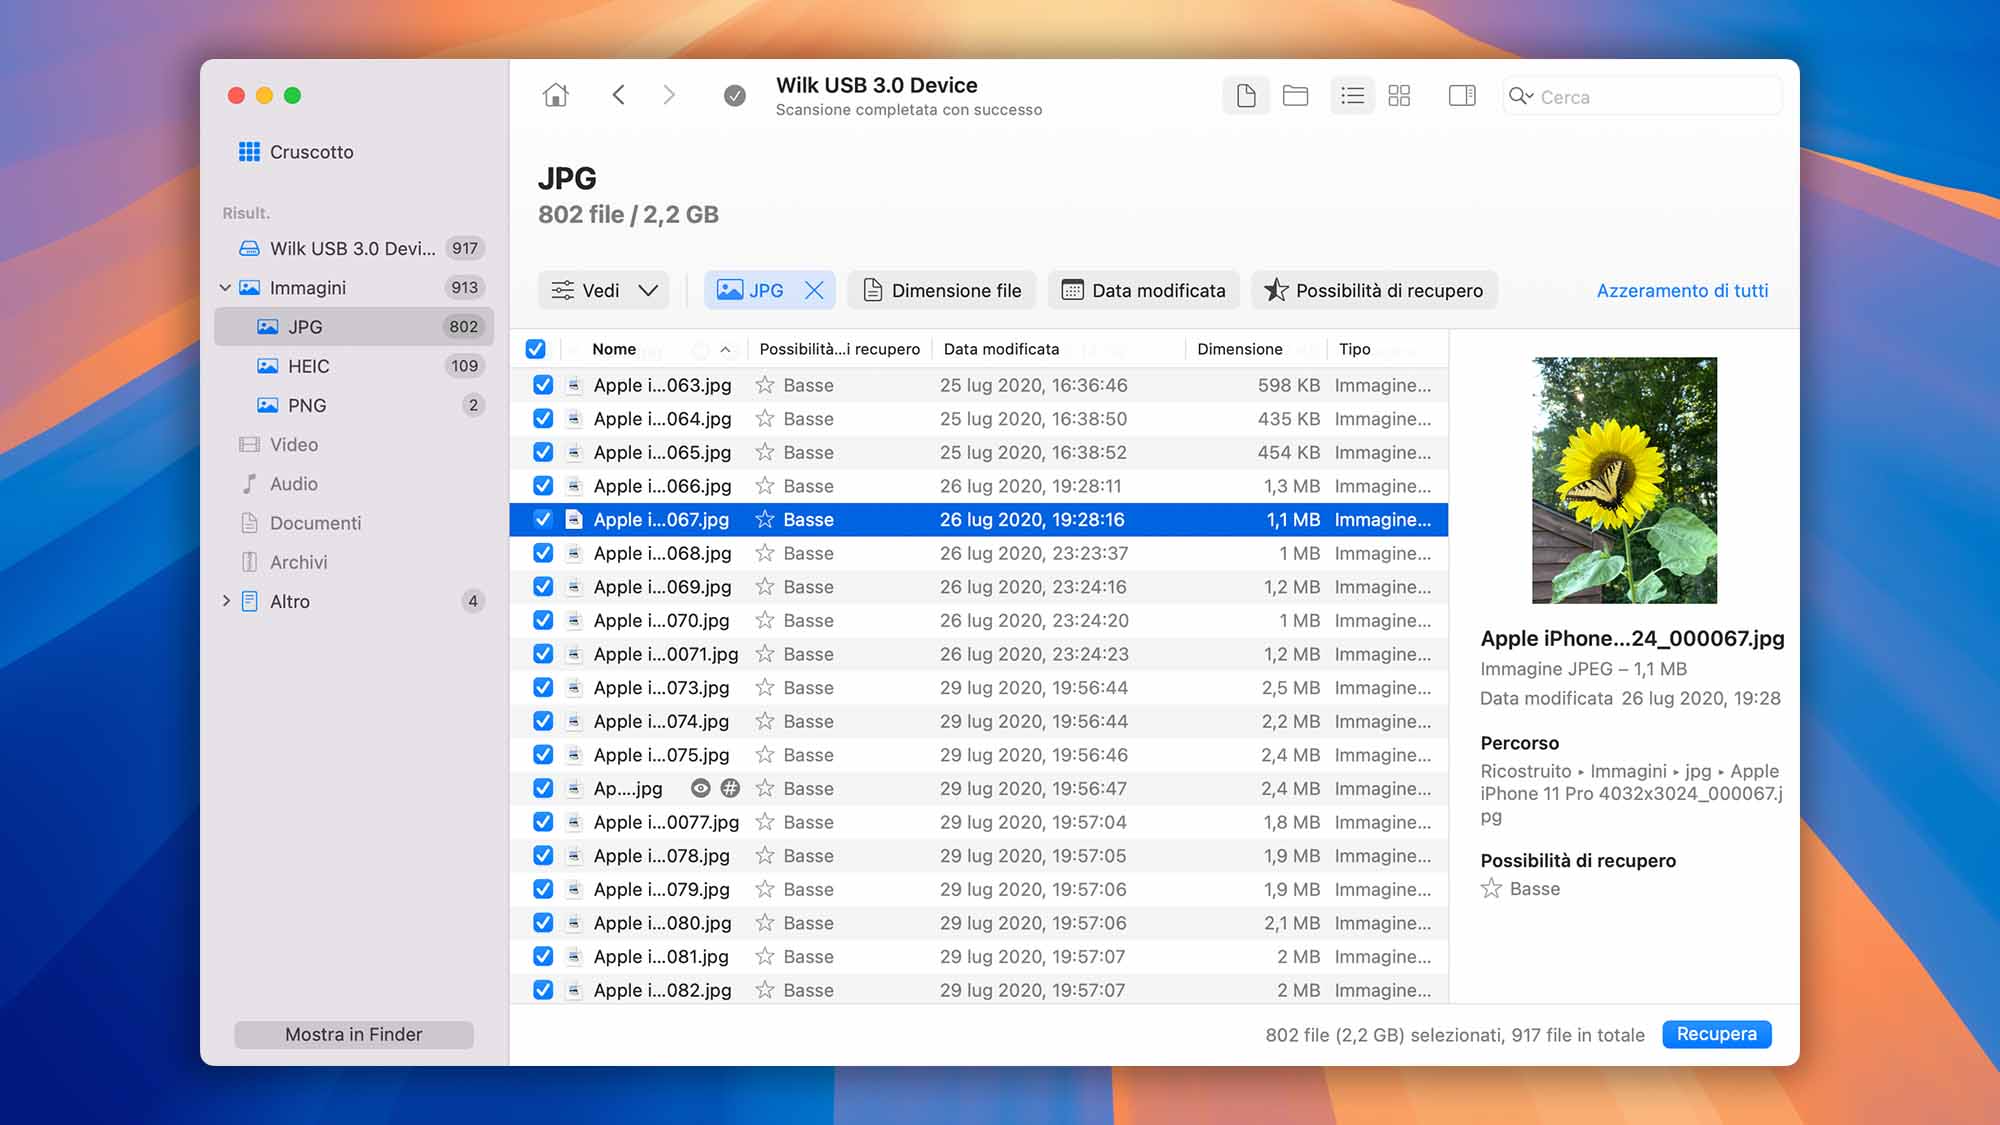Sort by Possibilità...i recupero column
This screenshot has height=1125, width=2000.
click(839, 349)
